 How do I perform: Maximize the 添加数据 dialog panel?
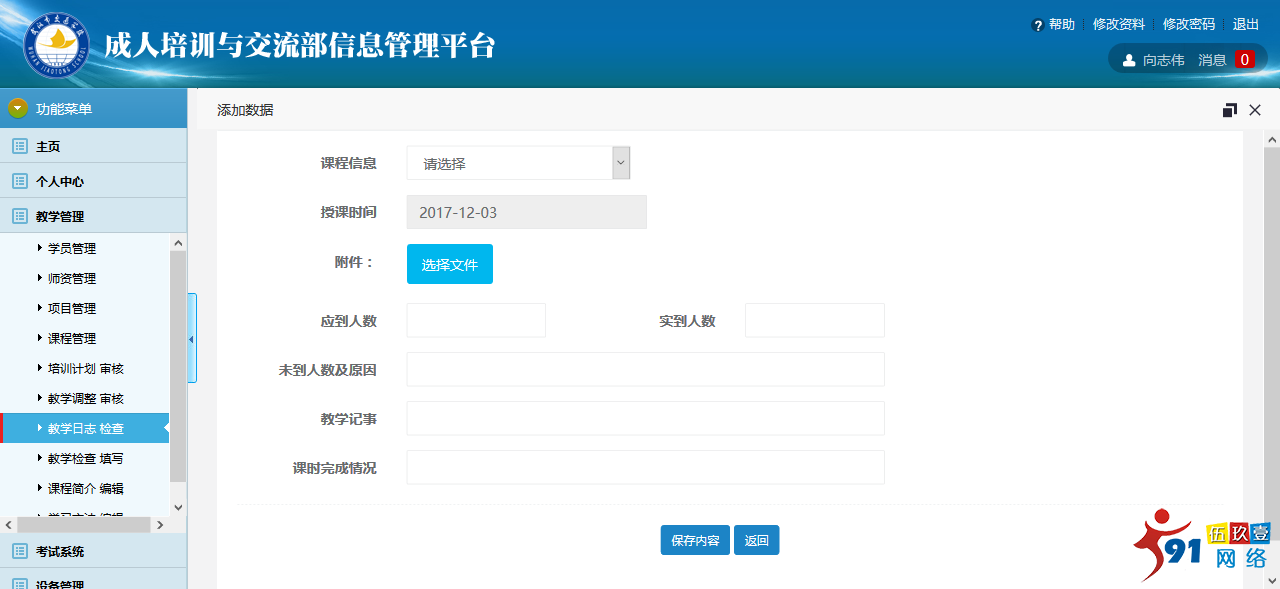(1230, 110)
